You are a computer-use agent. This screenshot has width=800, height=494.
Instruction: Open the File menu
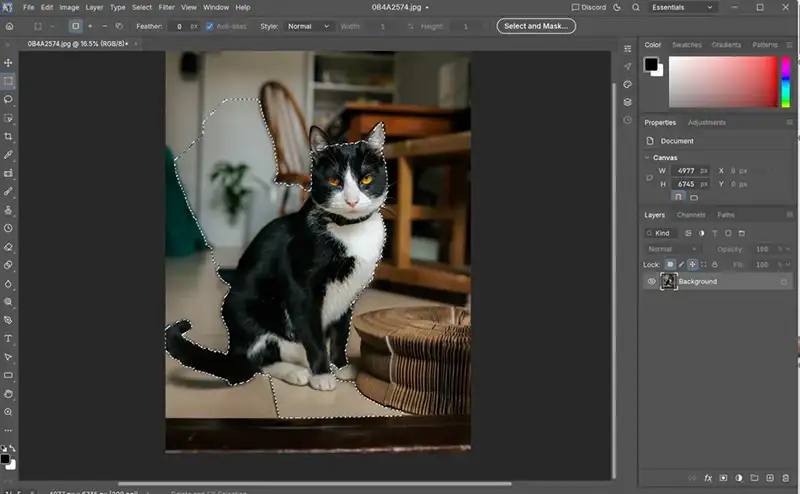[29, 8]
